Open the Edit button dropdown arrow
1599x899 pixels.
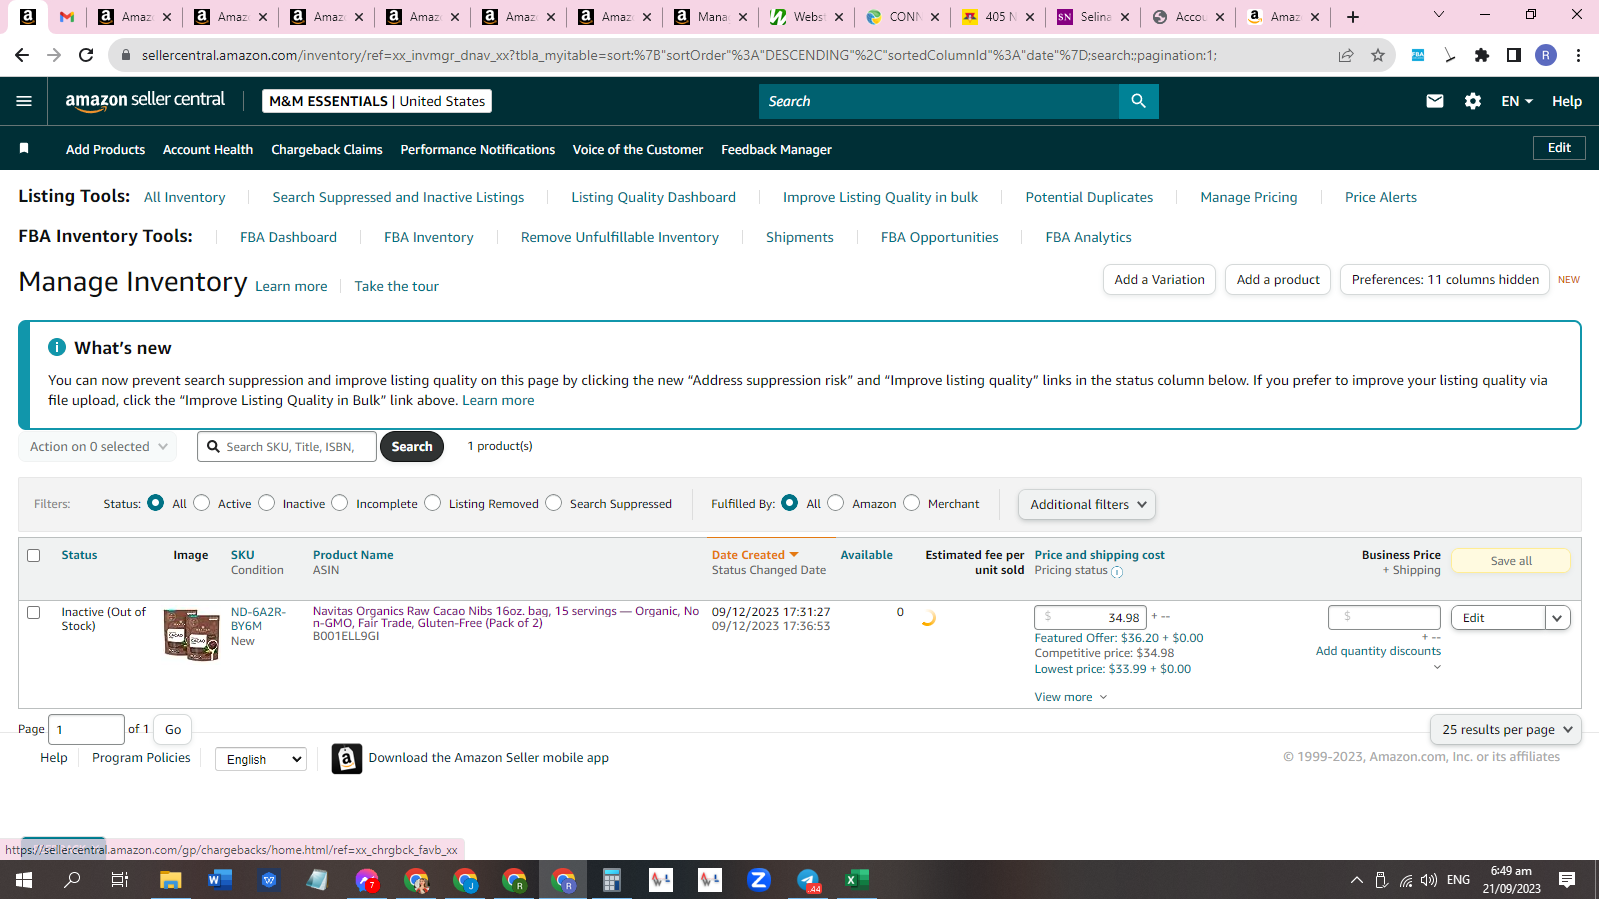pos(1557,618)
